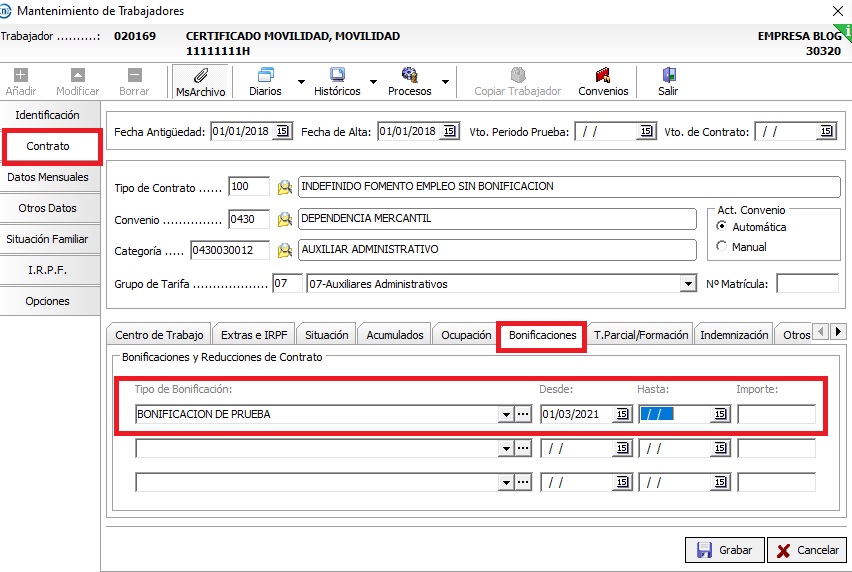Open calendar for Vto. Periodo Prueba
Screen dimensions: 852x572
(x=646, y=131)
